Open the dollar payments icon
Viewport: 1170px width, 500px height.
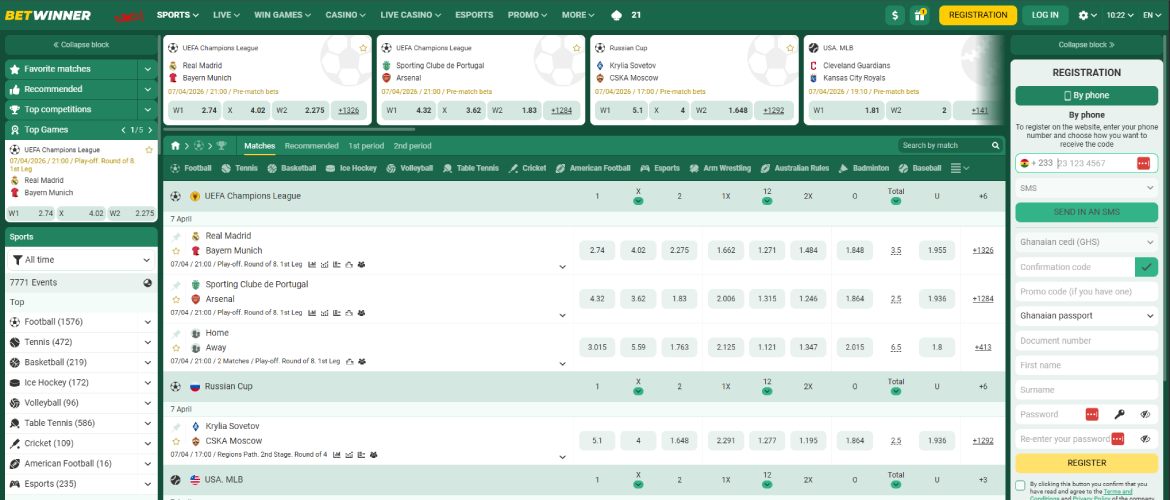point(895,15)
